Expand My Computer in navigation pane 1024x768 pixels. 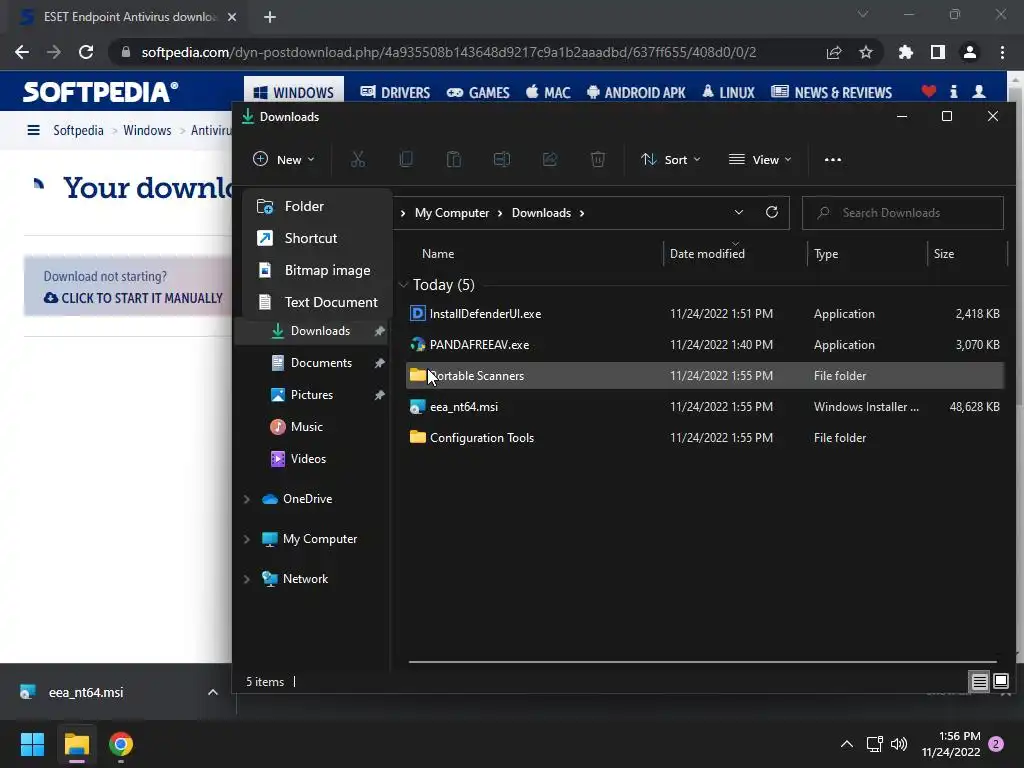coord(247,539)
